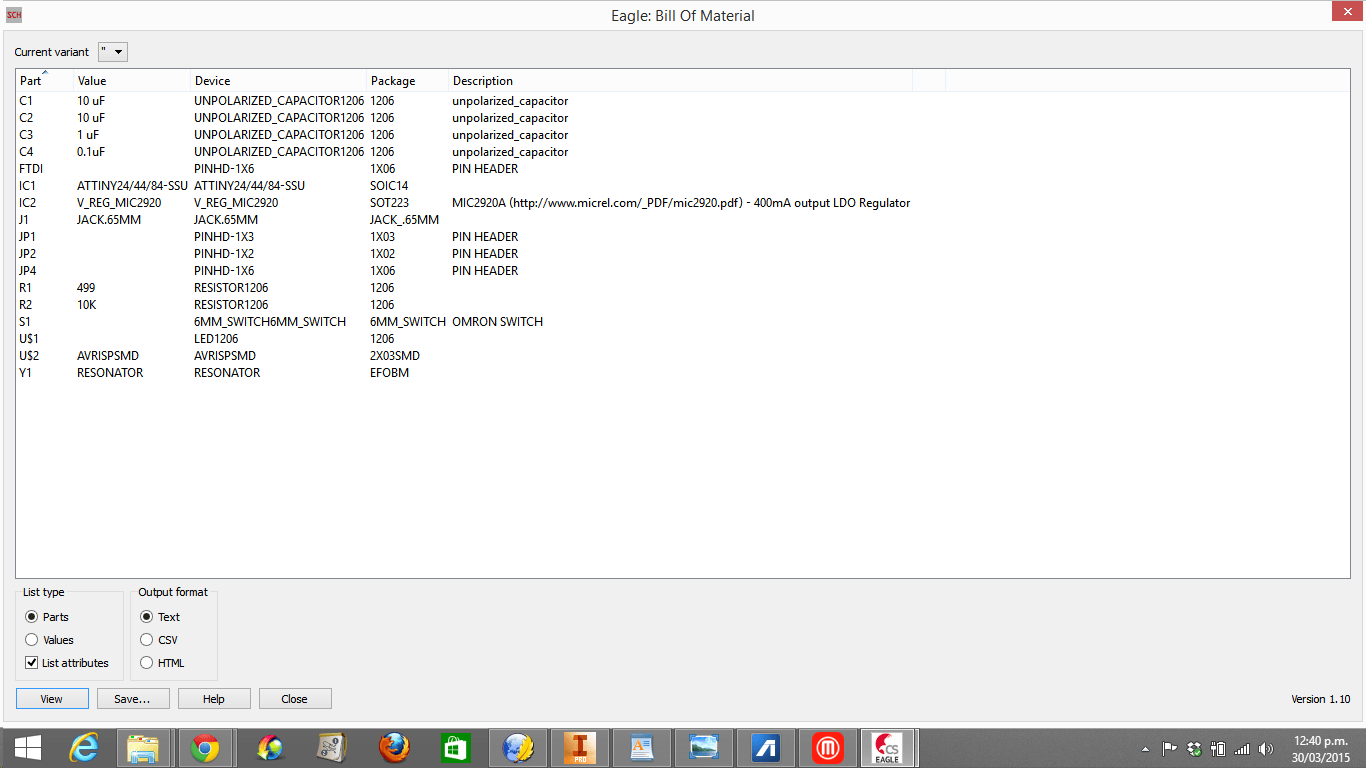1366x768 pixels.
Task: Open the blue Autodesk A taskbar icon
Action: 766,748
